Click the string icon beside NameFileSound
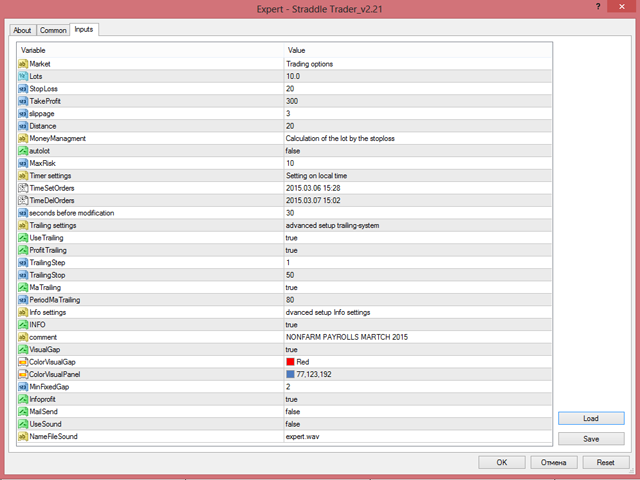This screenshot has height=480, width=640. 23,436
